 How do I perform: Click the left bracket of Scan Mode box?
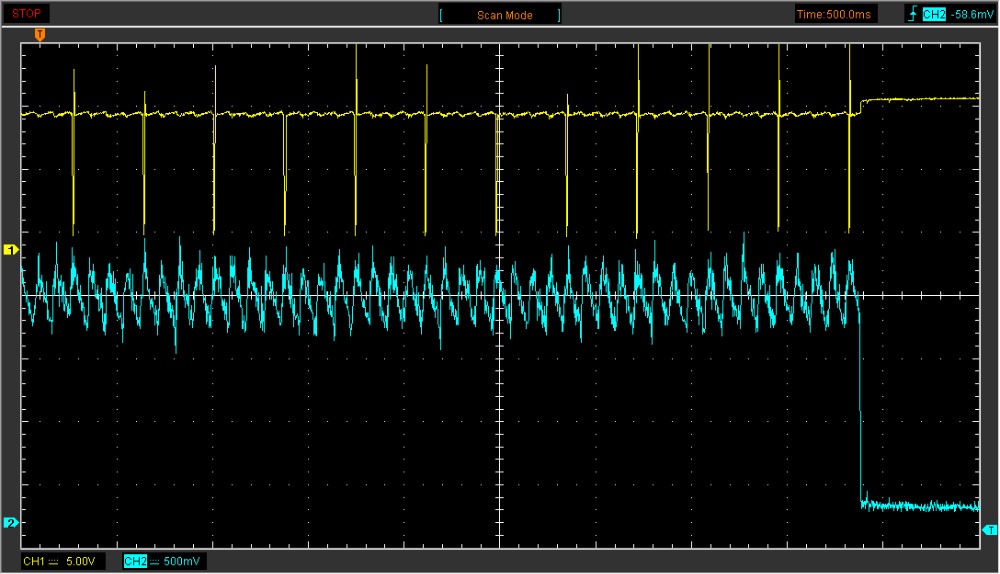point(441,15)
